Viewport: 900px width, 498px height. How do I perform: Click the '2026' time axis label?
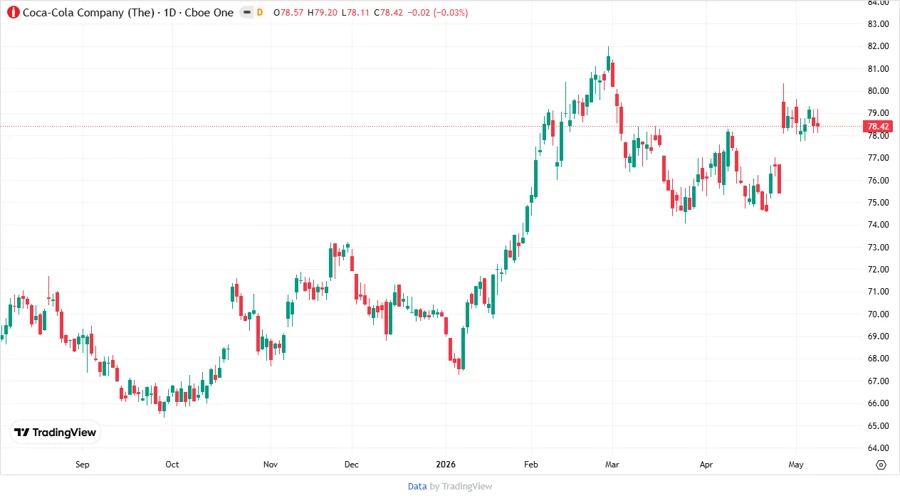(x=445, y=464)
